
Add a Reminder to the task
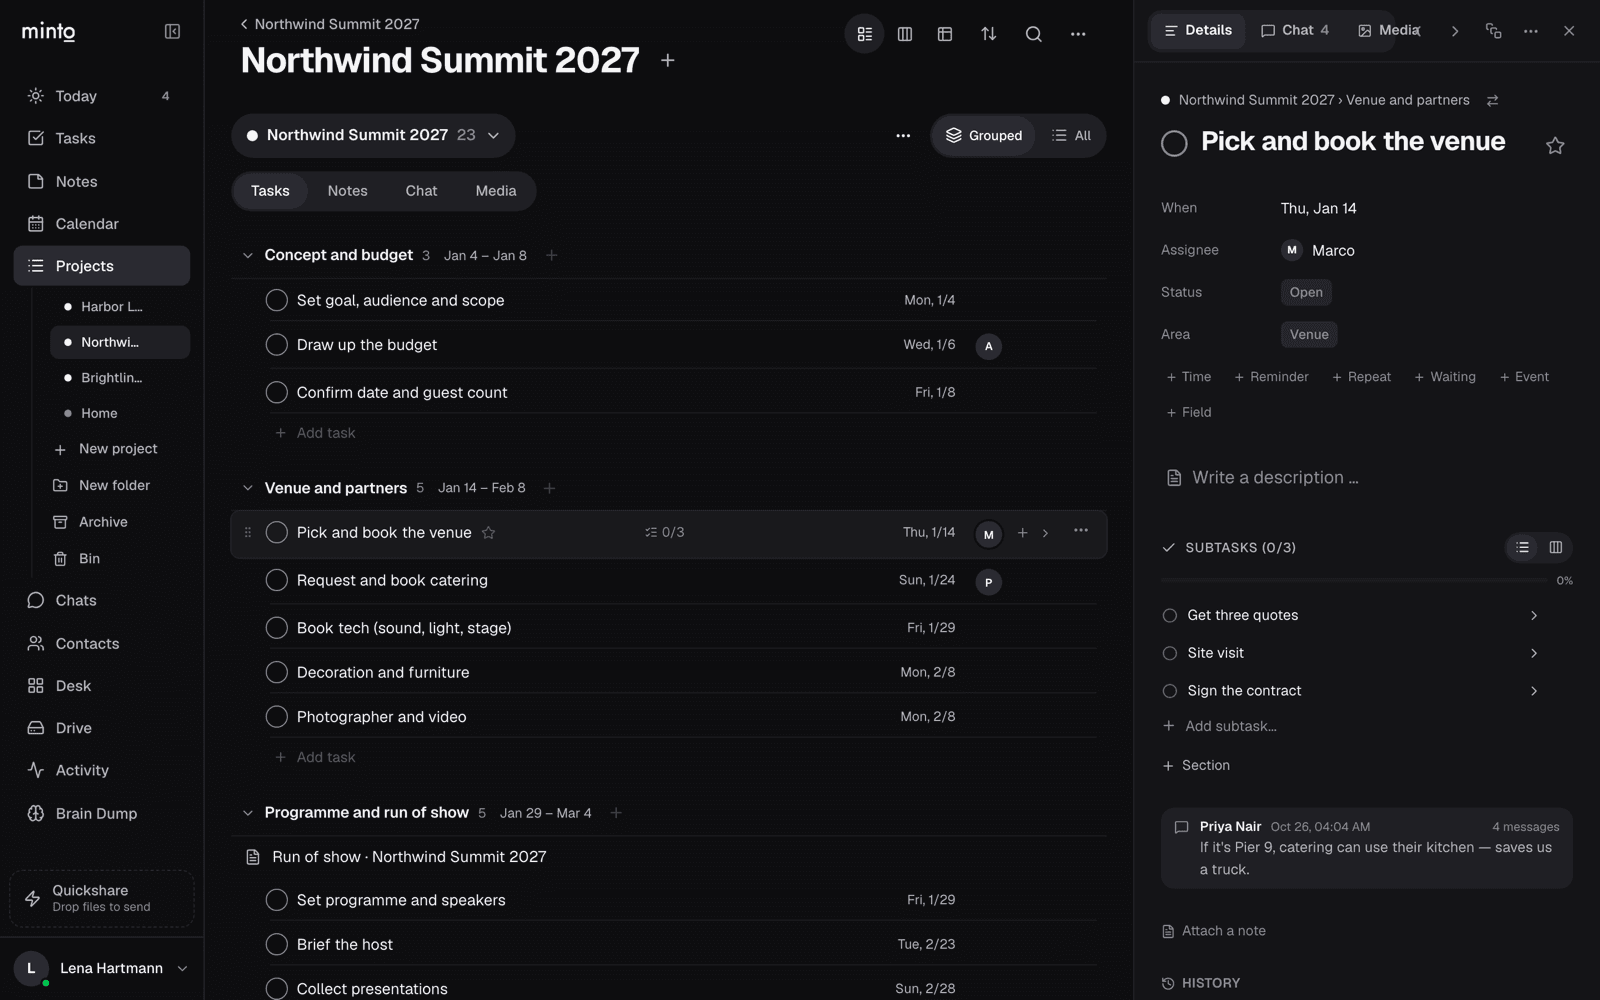click(1271, 377)
